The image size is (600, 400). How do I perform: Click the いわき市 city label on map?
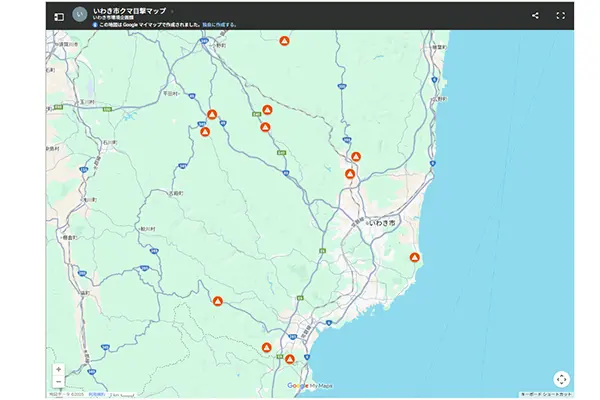[382, 220]
